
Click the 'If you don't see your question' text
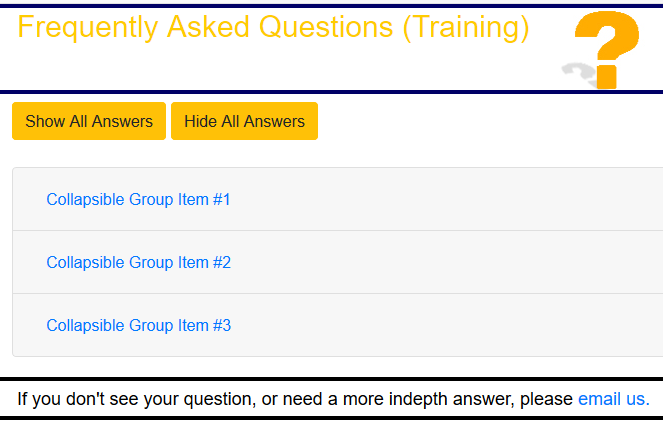click(136, 399)
